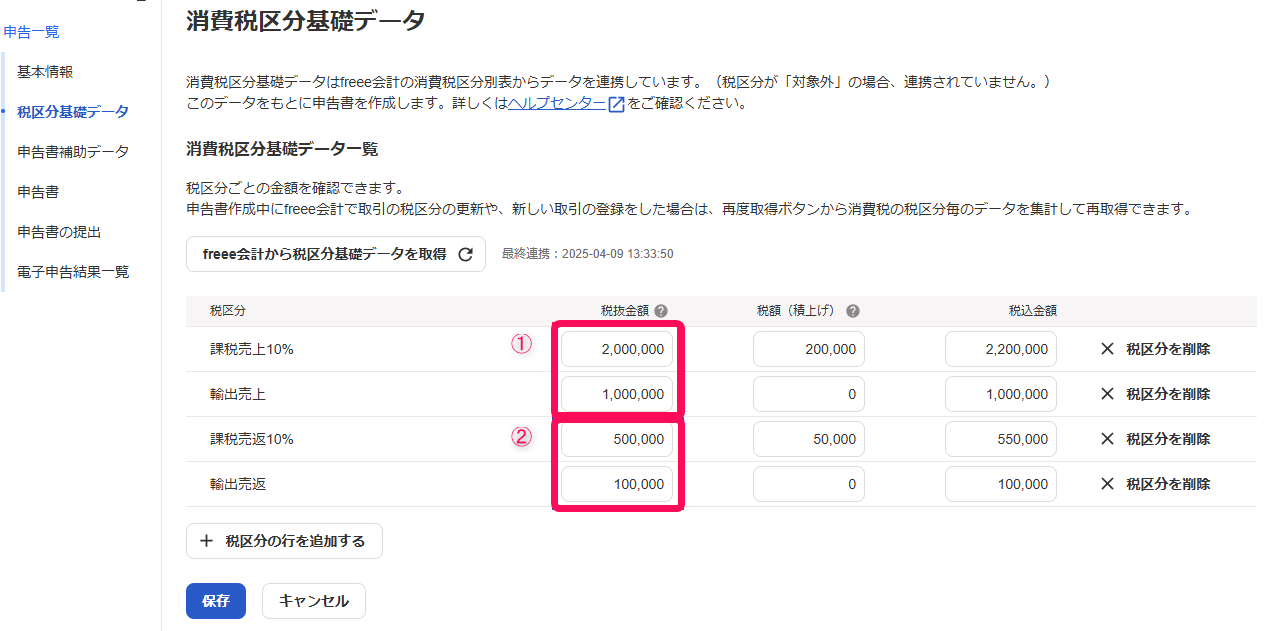Click the 税区分 column header
1278x631 pixels.
227,311
